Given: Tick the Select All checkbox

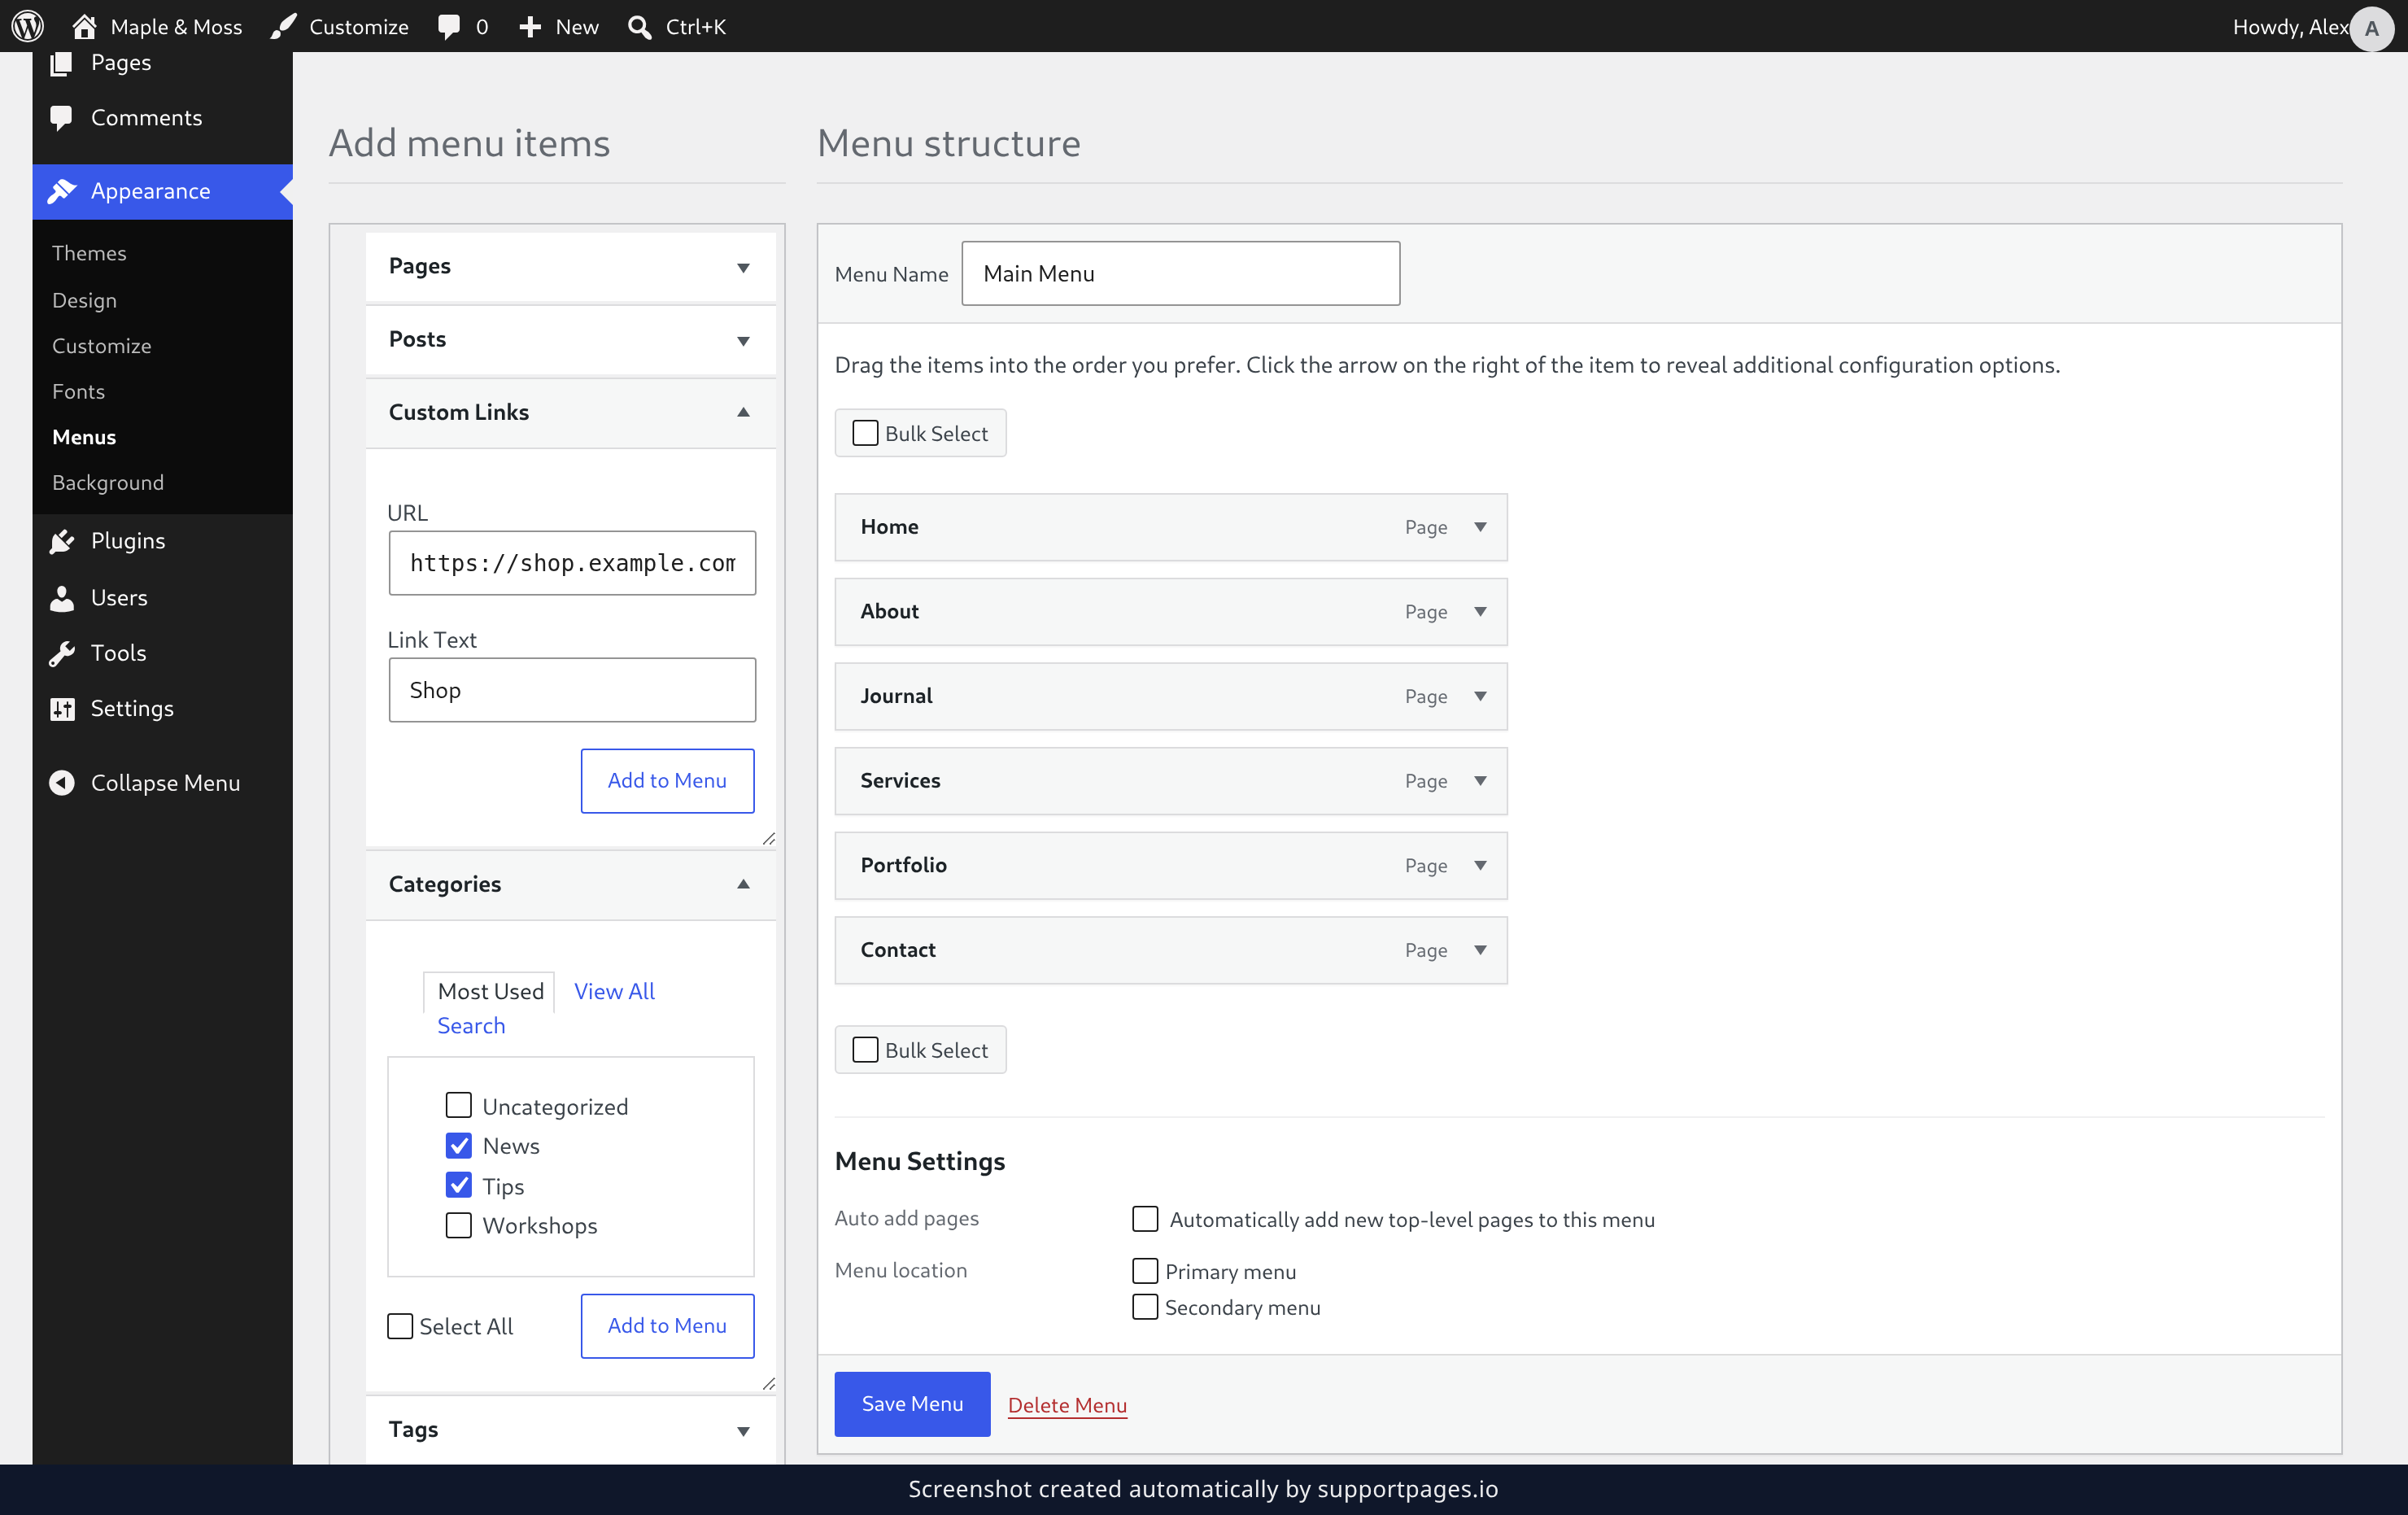Looking at the screenshot, I should (x=400, y=1326).
